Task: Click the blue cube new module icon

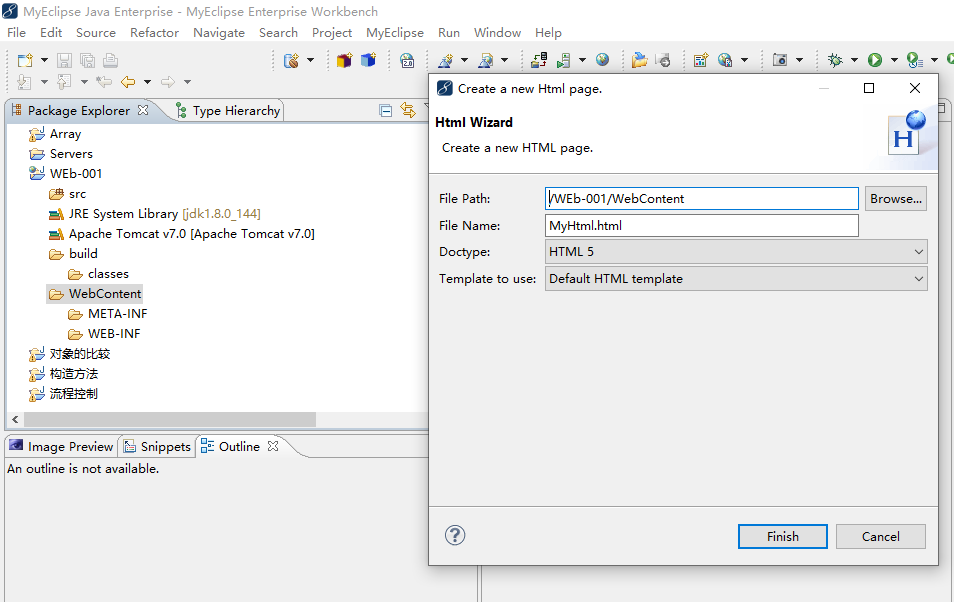Action: point(368,60)
